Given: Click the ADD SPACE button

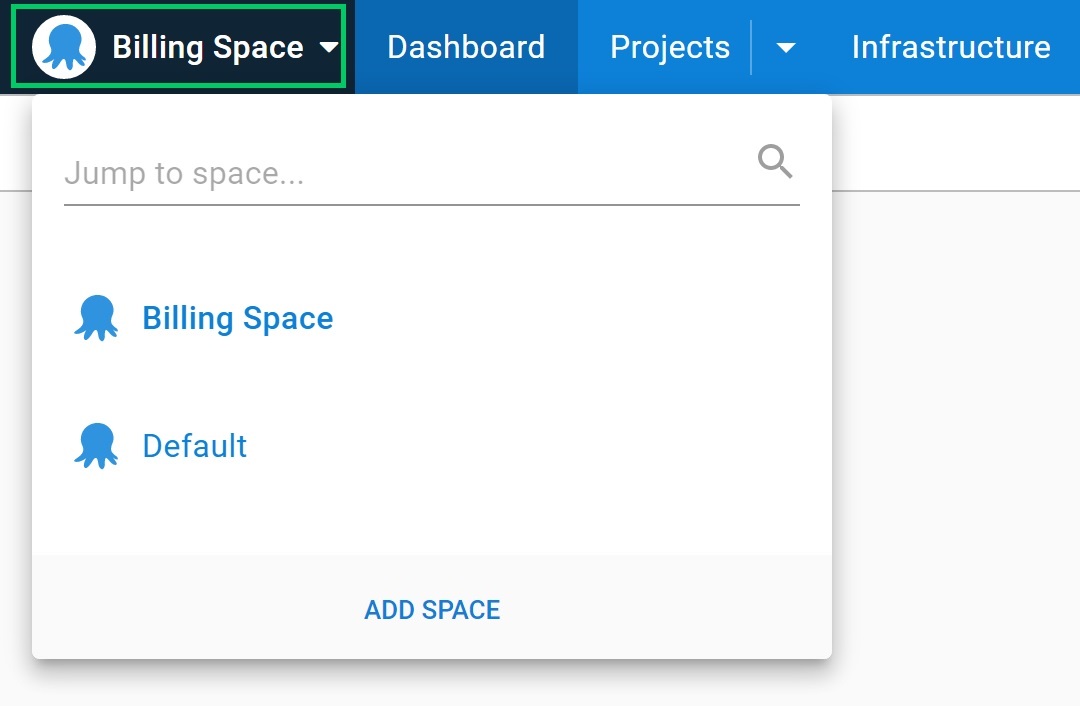Looking at the screenshot, I should pos(432,610).
